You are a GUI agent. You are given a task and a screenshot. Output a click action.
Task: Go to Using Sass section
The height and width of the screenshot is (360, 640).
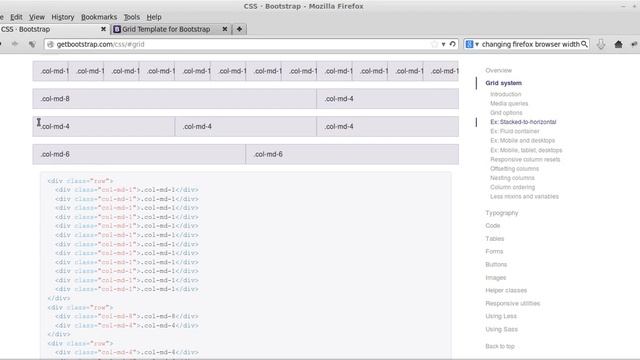click(501, 329)
